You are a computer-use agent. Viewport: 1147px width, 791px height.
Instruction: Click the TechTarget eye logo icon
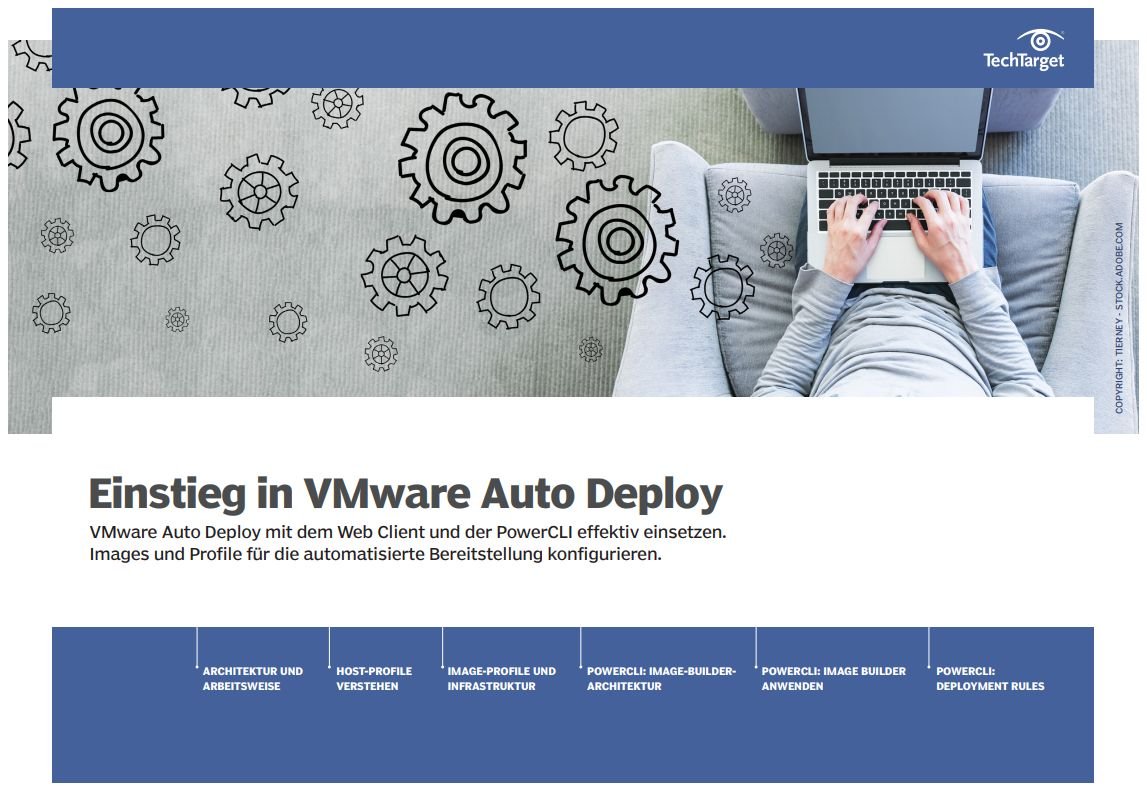[x=1040, y=40]
